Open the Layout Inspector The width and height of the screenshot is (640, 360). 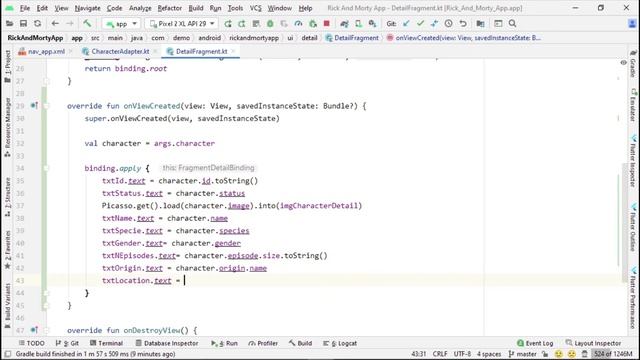(593, 343)
